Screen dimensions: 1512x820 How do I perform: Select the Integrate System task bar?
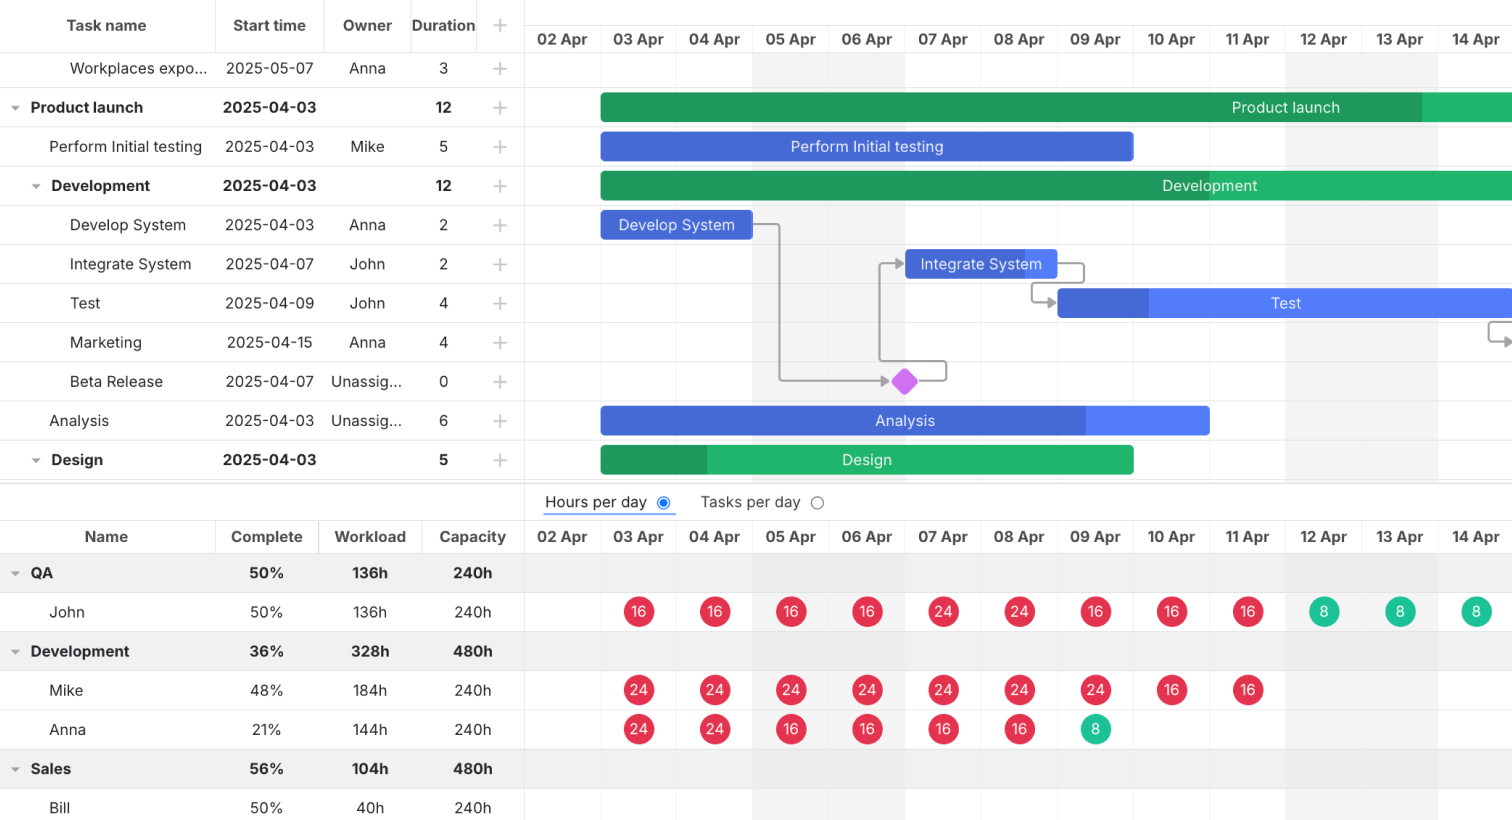[980, 264]
